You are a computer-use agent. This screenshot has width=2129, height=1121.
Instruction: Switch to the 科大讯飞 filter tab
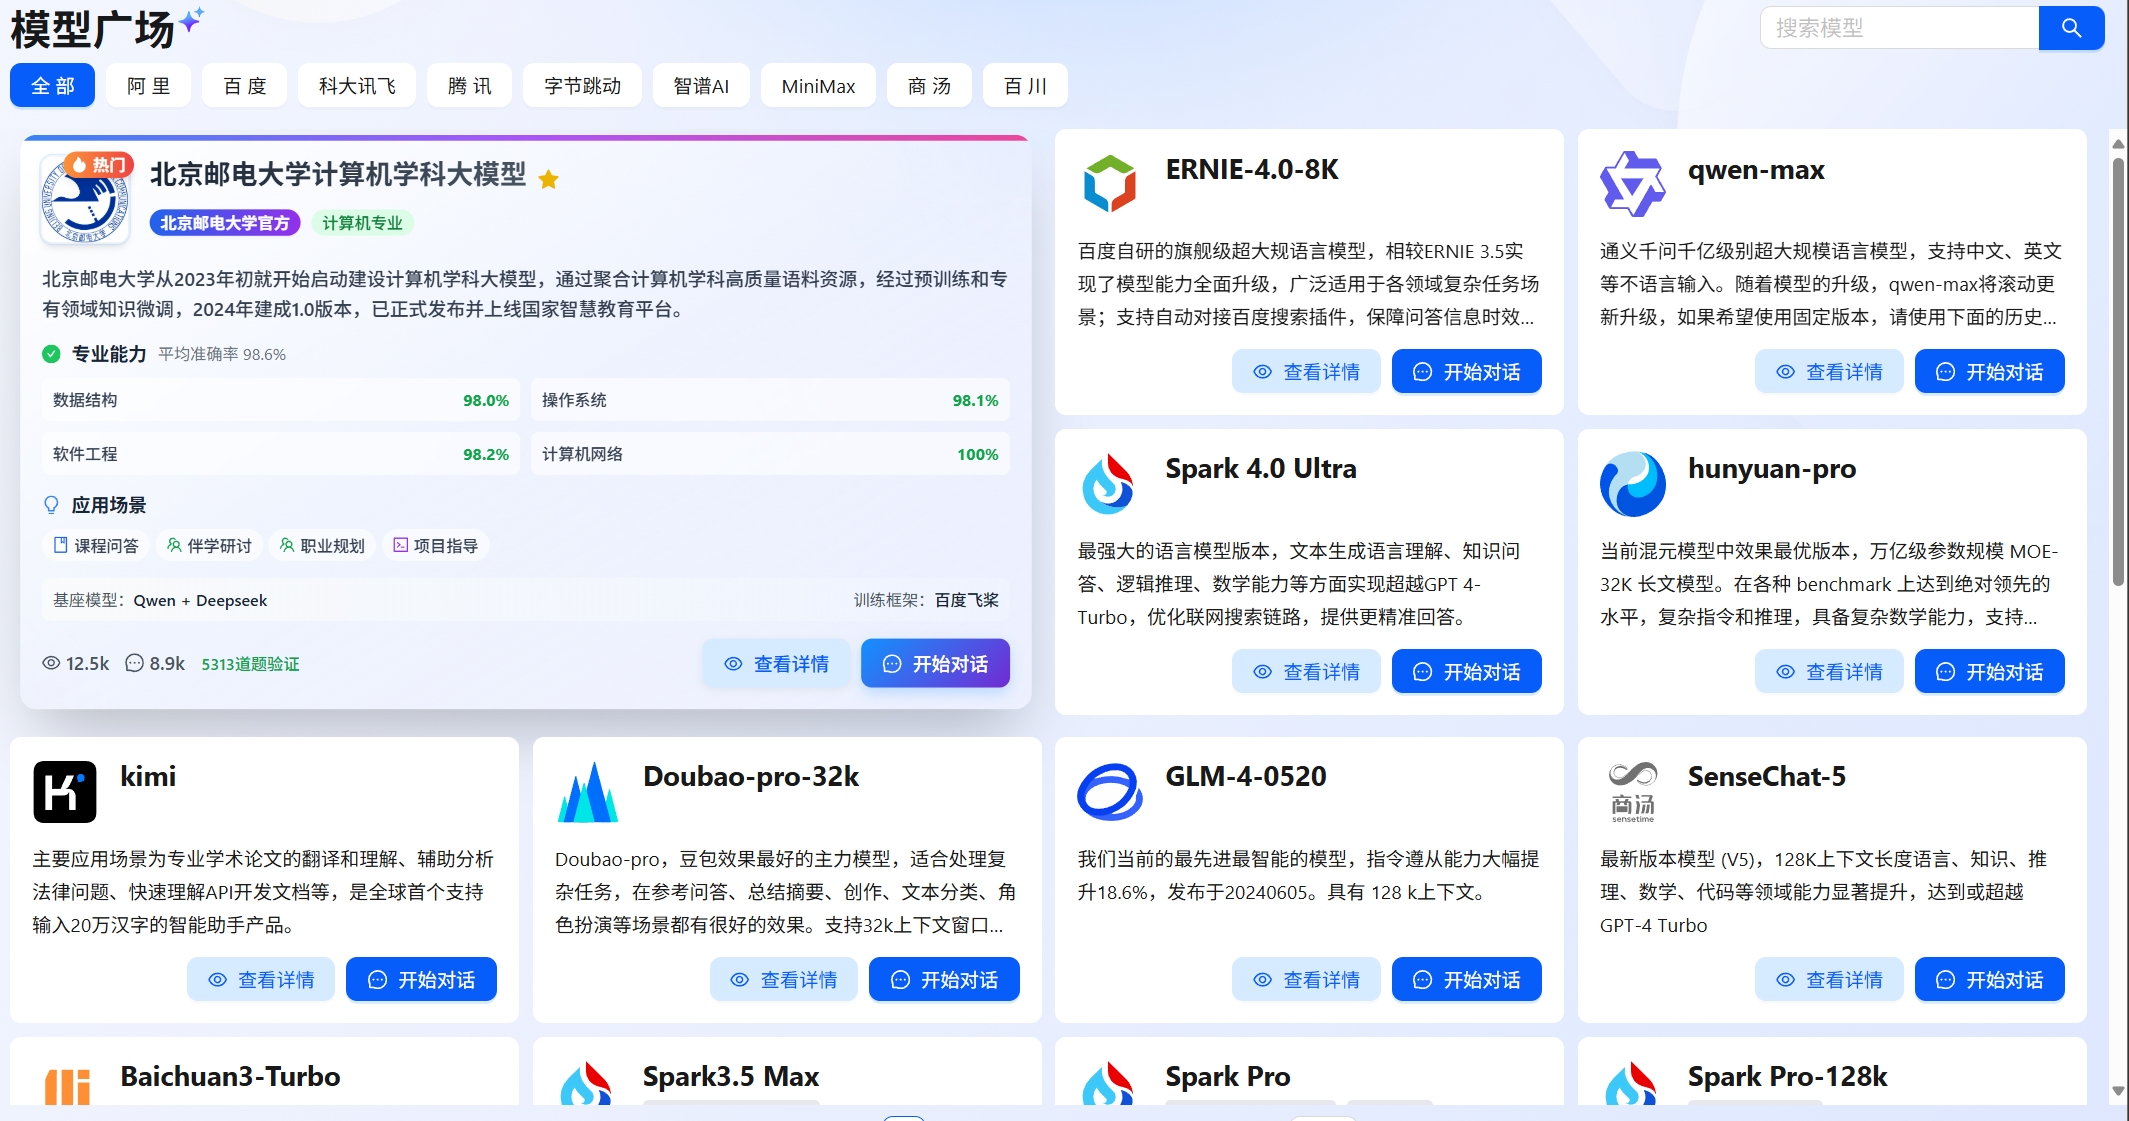coord(357,86)
